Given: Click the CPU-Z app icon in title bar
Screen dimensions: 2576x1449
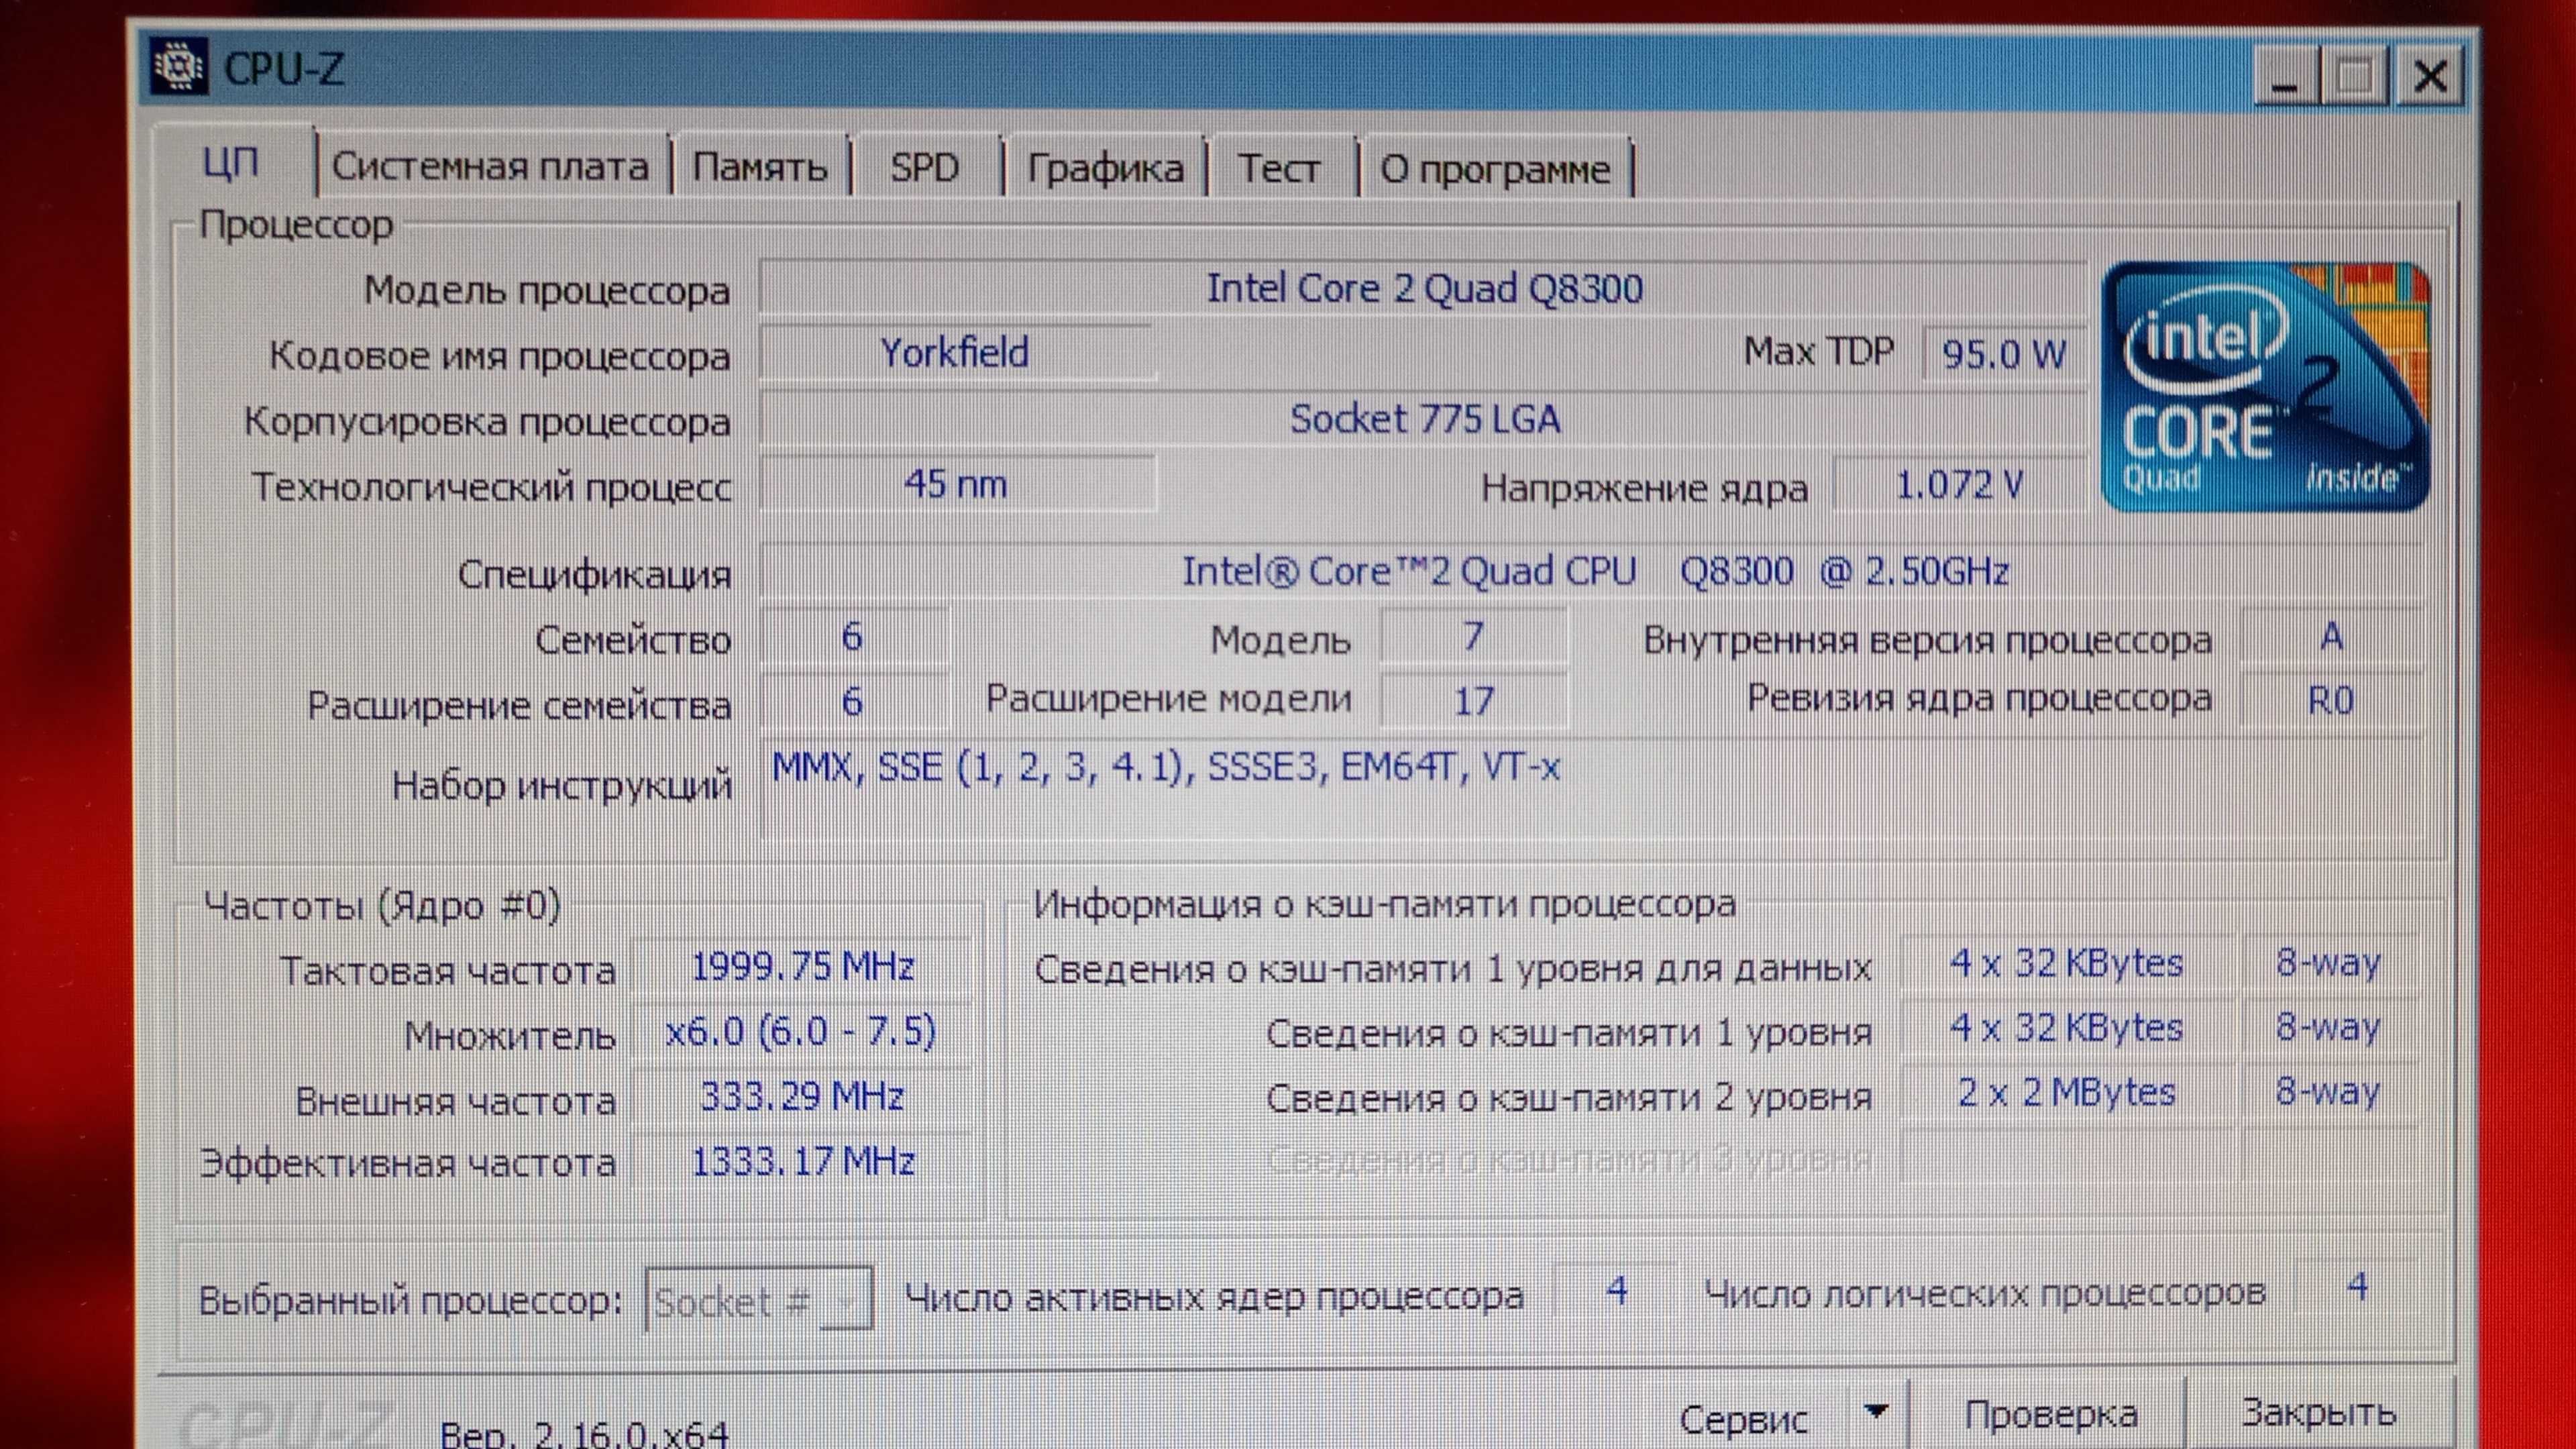Looking at the screenshot, I should 180,67.
